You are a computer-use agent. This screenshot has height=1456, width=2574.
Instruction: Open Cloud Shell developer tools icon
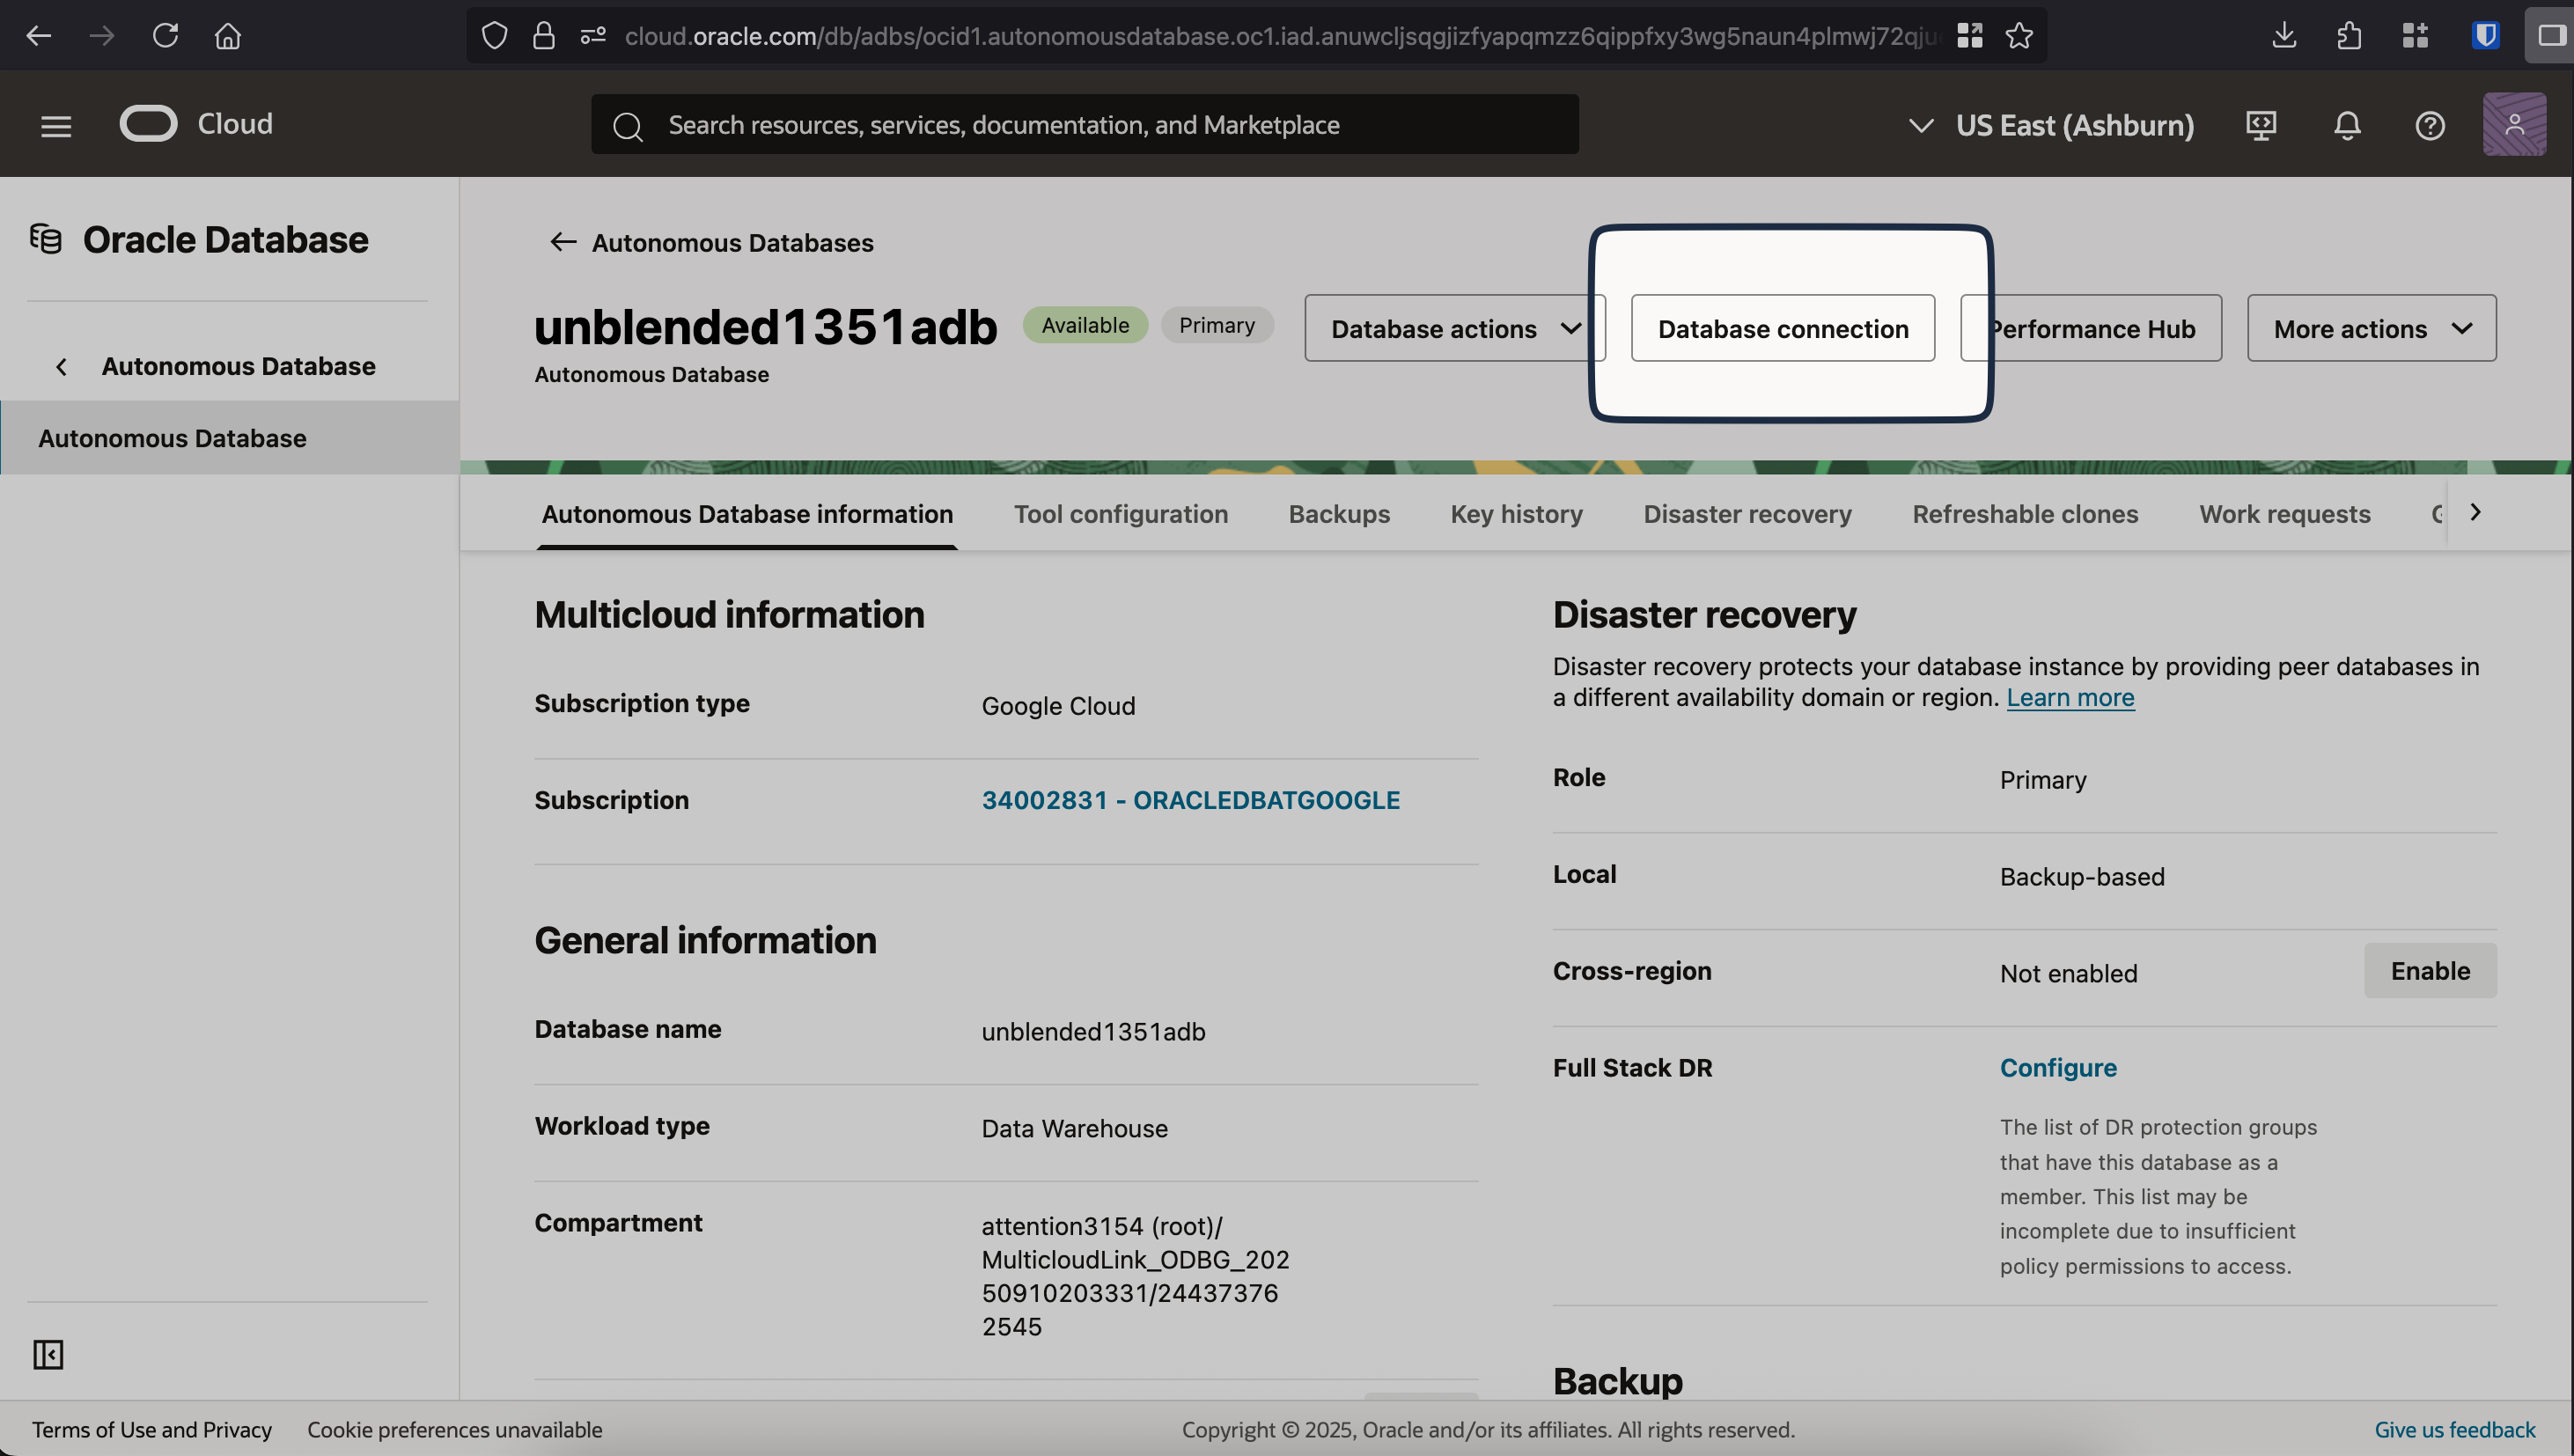(x=2261, y=125)
